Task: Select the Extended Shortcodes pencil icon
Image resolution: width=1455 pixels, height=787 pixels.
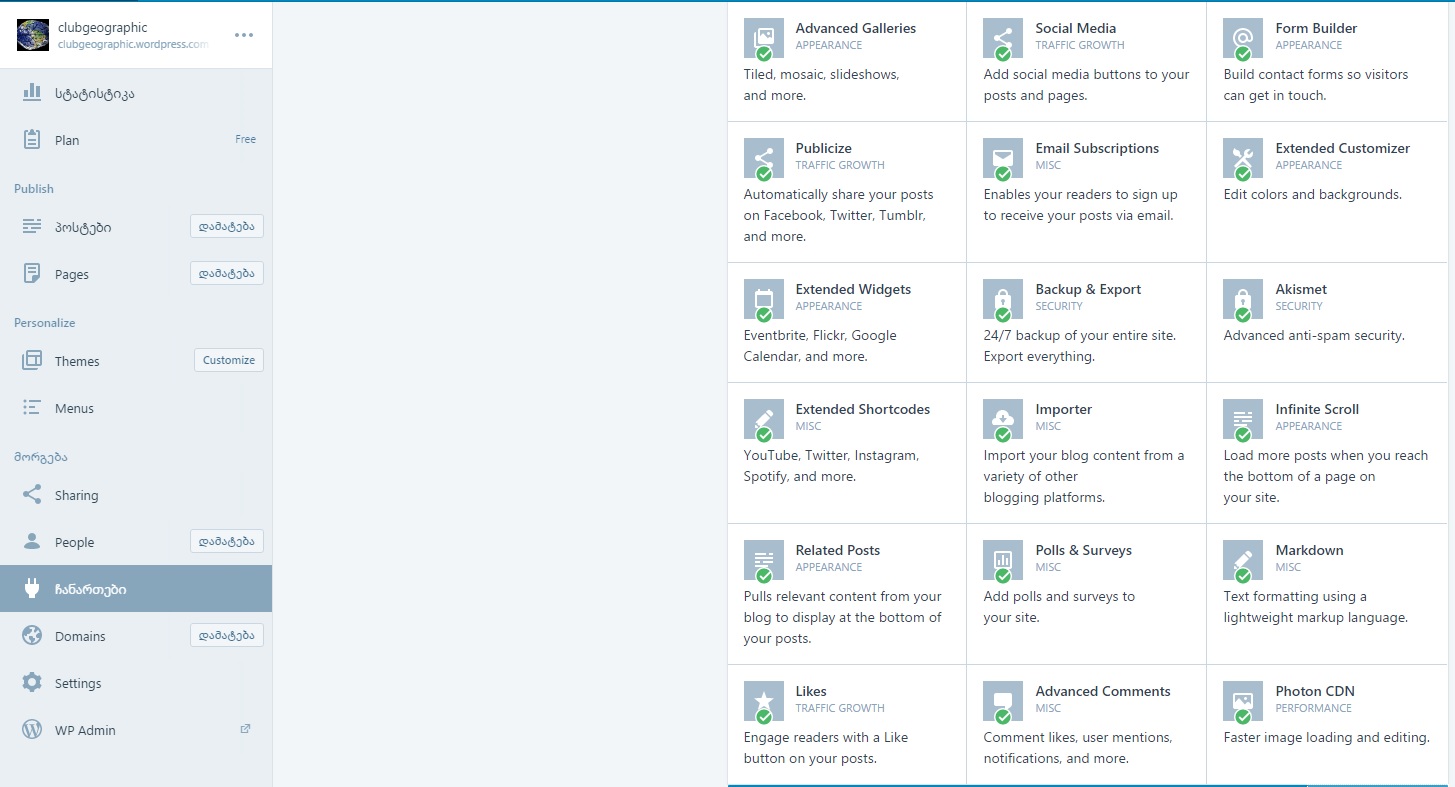Action: tap(764, 419)
